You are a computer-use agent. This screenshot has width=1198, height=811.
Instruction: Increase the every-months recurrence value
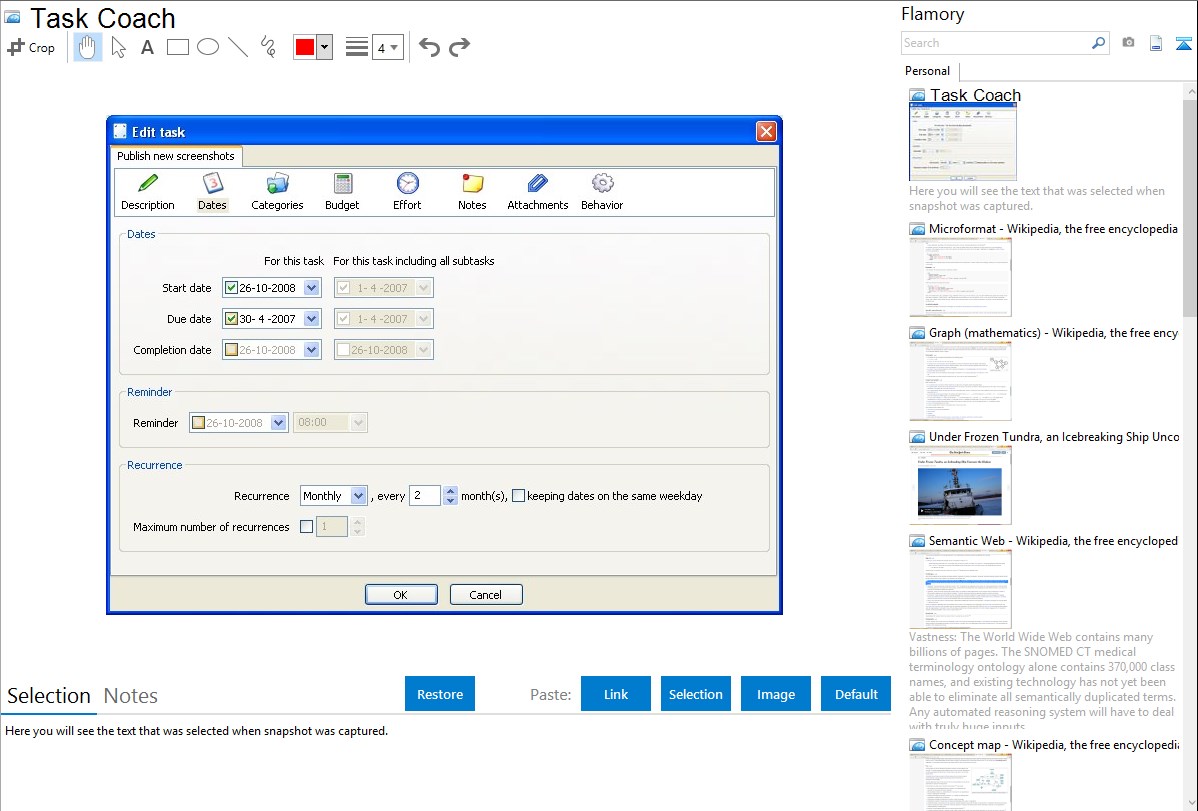click(x=451, y=491)
